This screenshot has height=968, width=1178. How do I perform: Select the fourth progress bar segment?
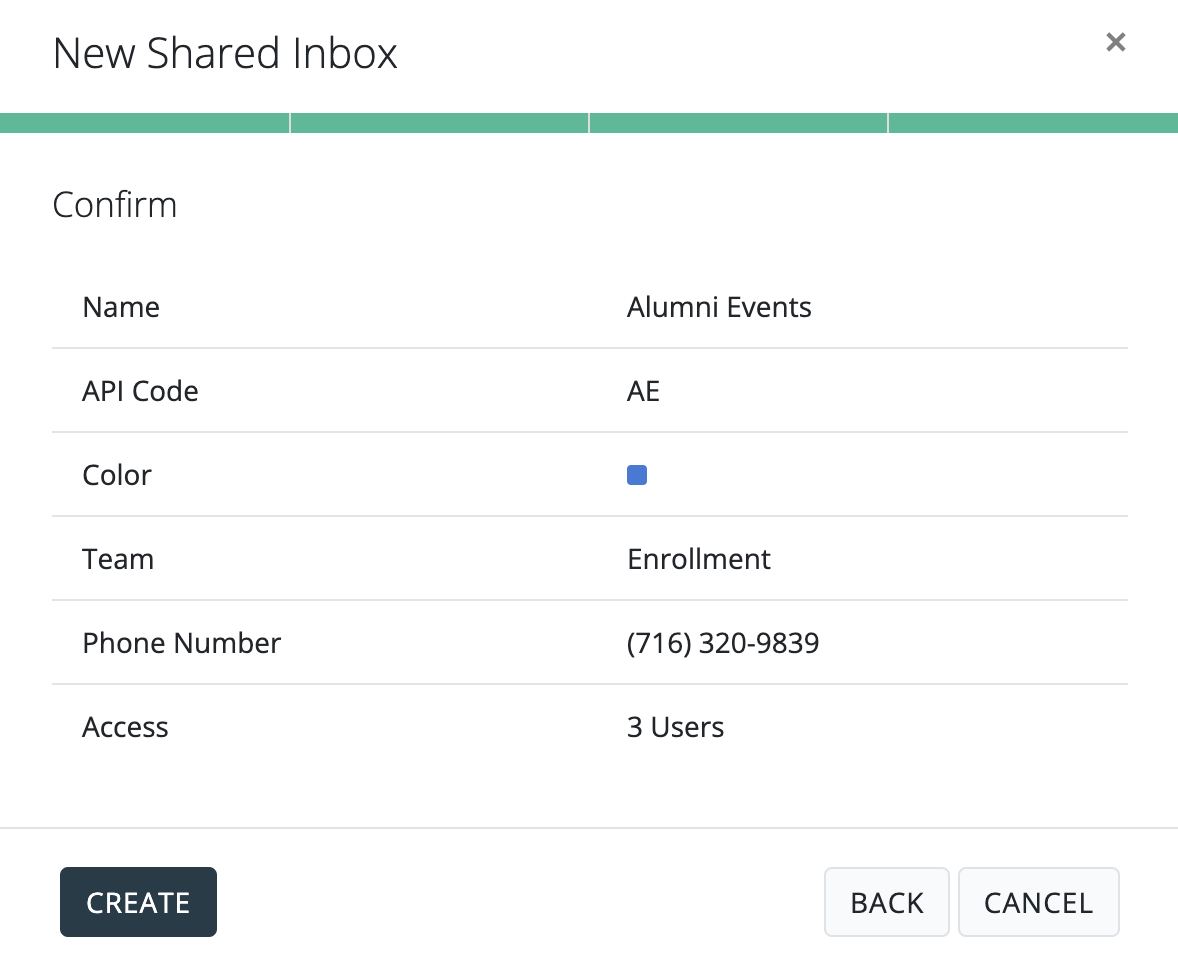[x=1032, y=123]
